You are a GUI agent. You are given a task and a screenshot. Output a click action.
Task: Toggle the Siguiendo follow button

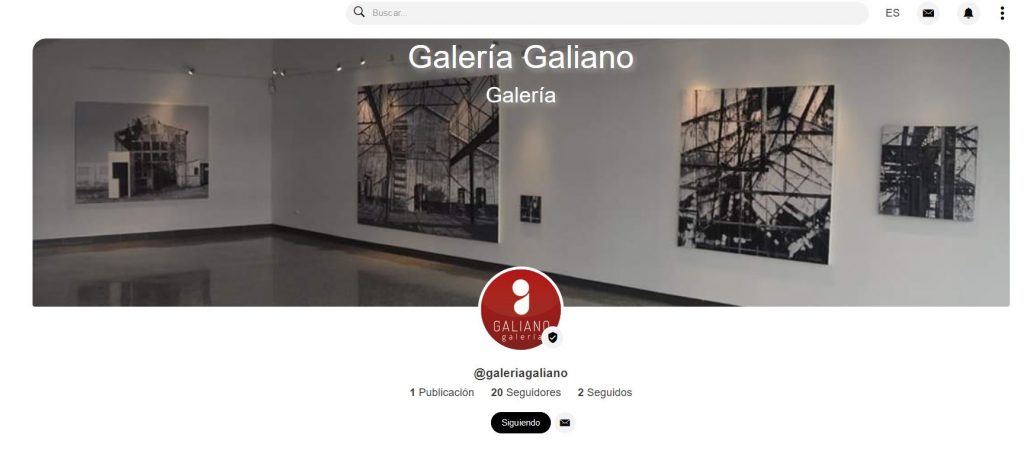tap(520, 423)
